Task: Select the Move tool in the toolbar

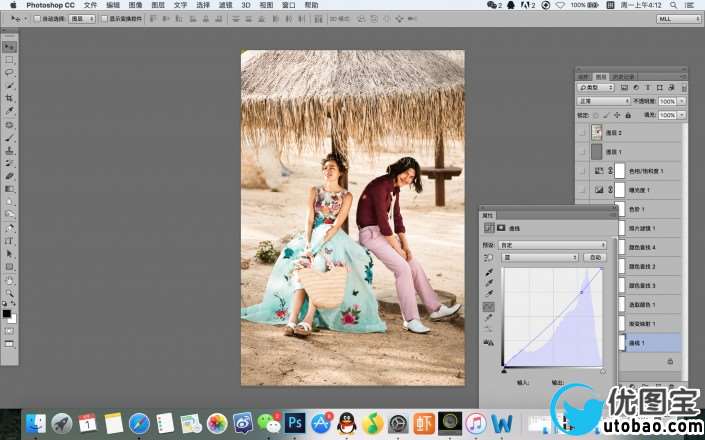Action: click(x=10, y=46)
